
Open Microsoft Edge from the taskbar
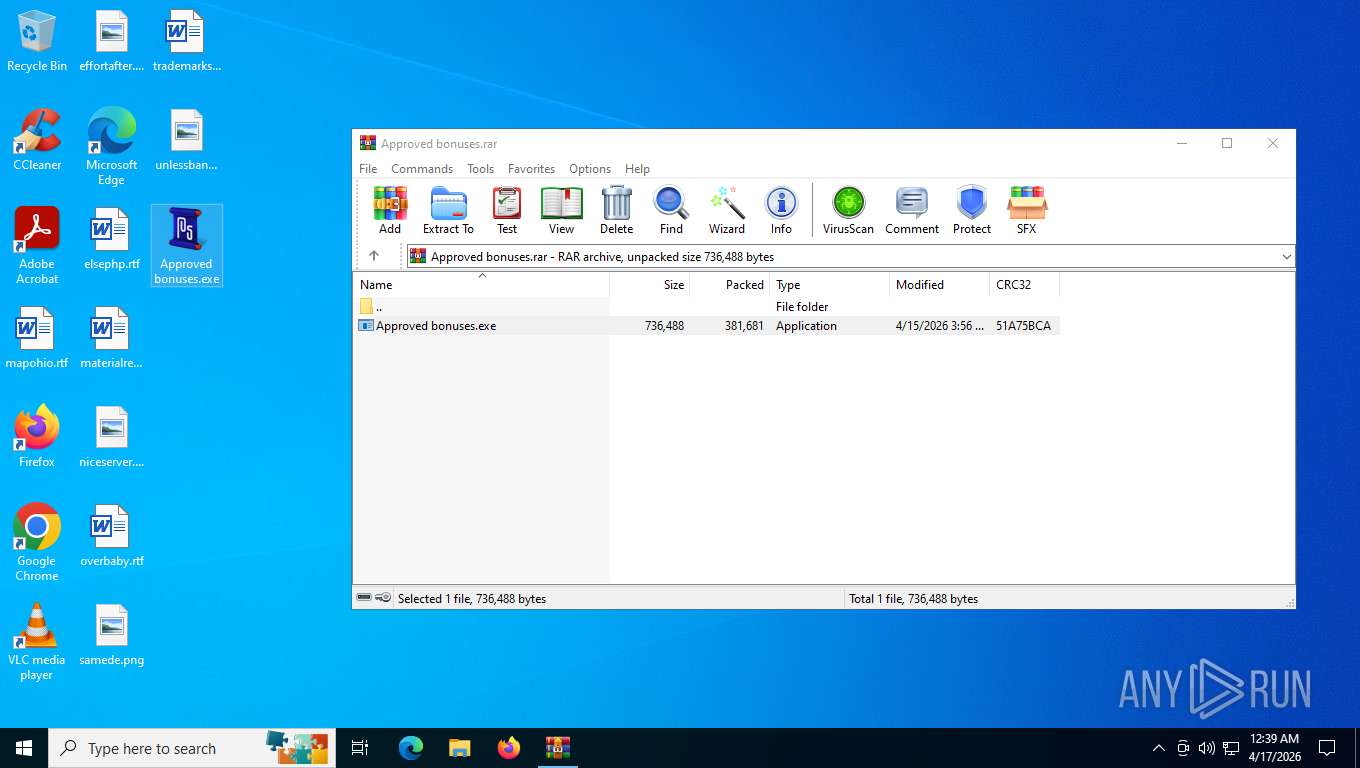[x=410, y=748]
